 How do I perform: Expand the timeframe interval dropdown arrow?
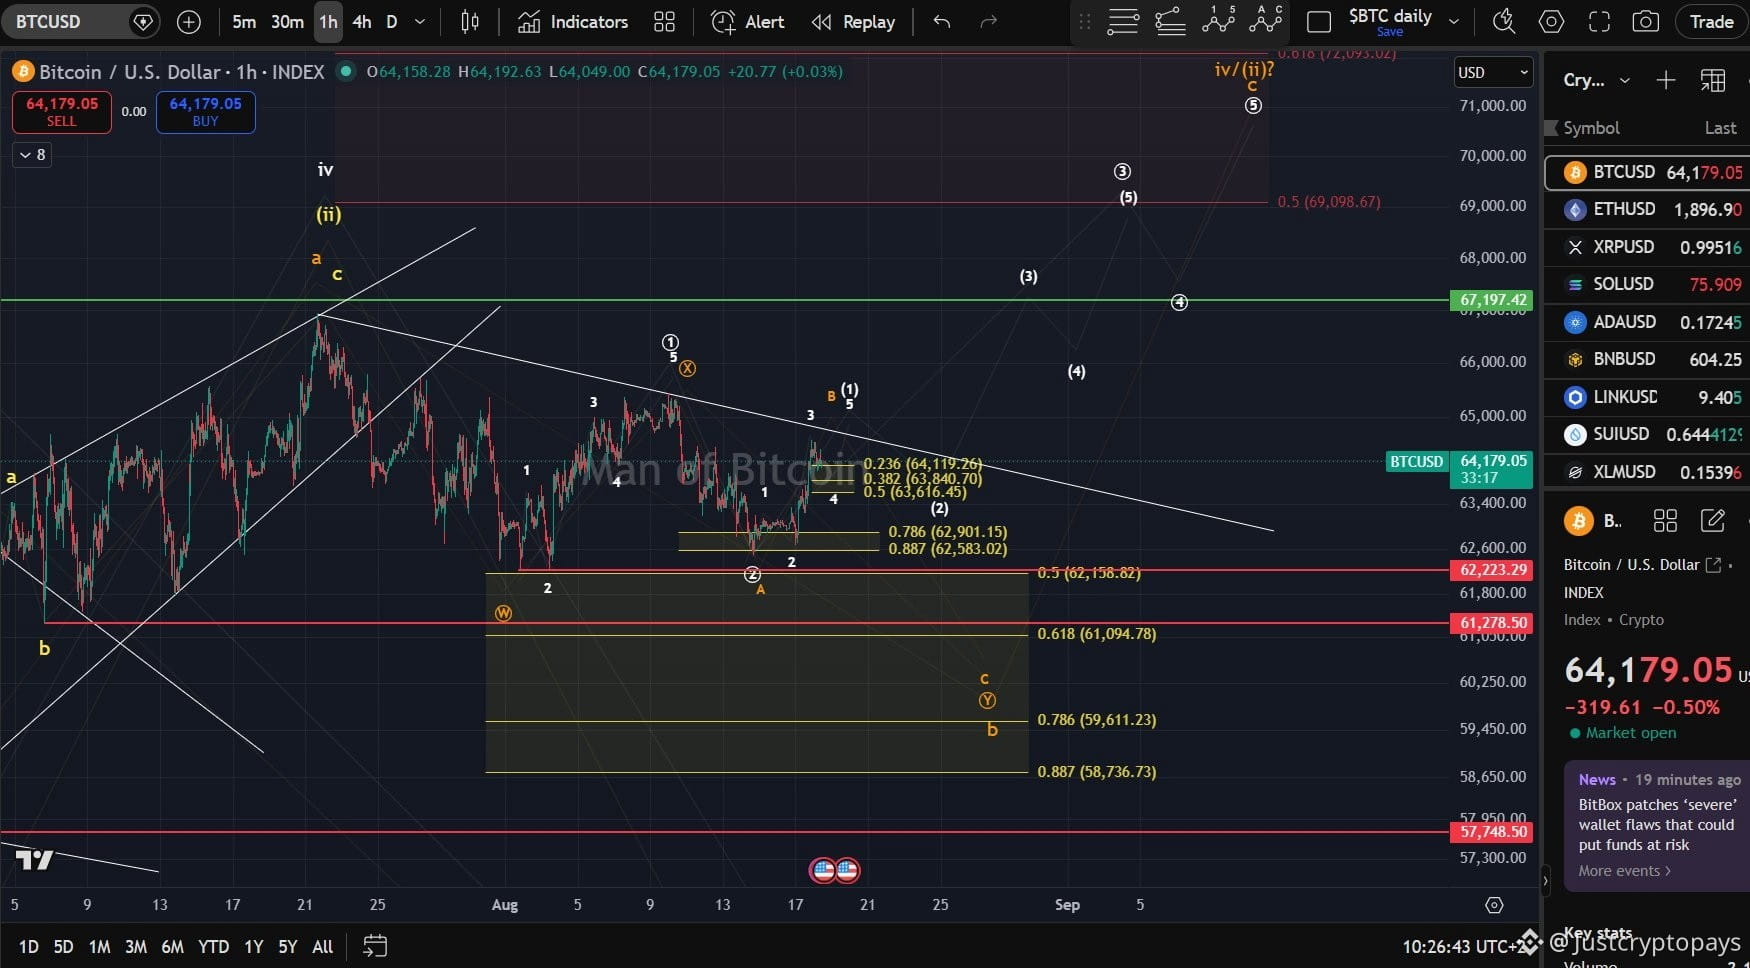click(x=420, y=21)
